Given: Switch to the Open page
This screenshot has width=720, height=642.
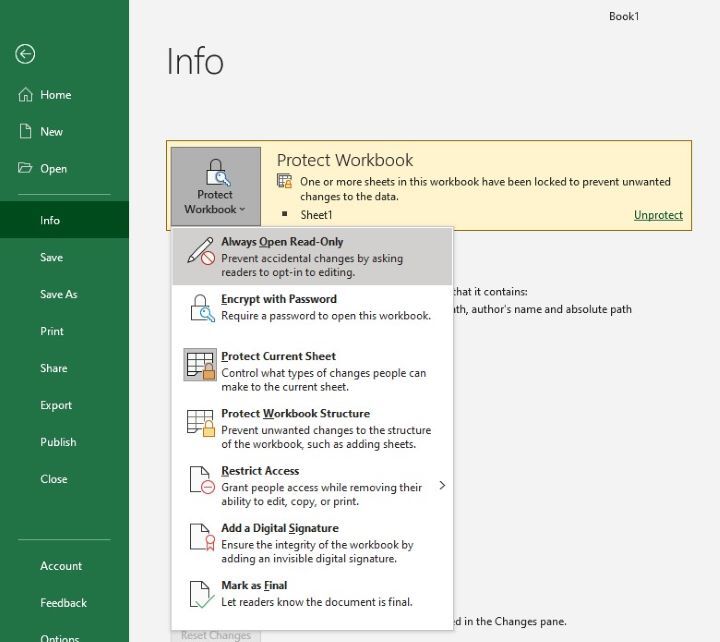Looking at the screenshot, I should pos(64,169).
